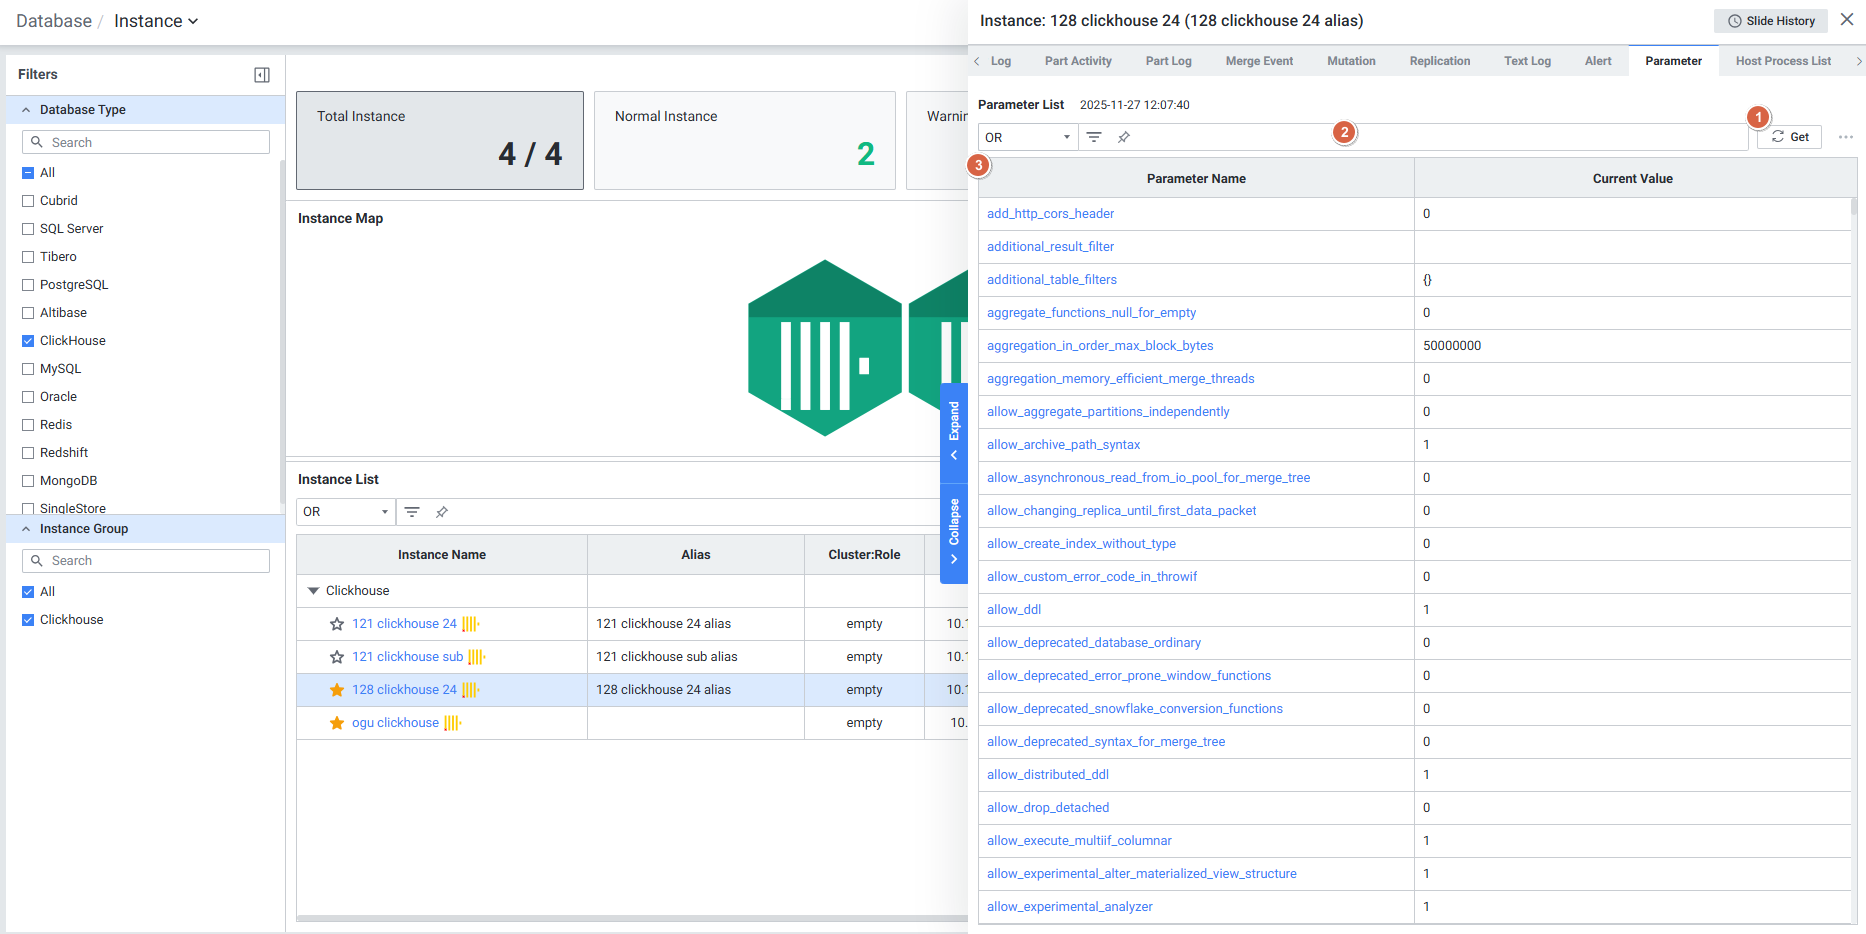Open more options ellipsis next to Get
This screenshot has height=934, width=1866.
pos(1845,137)
